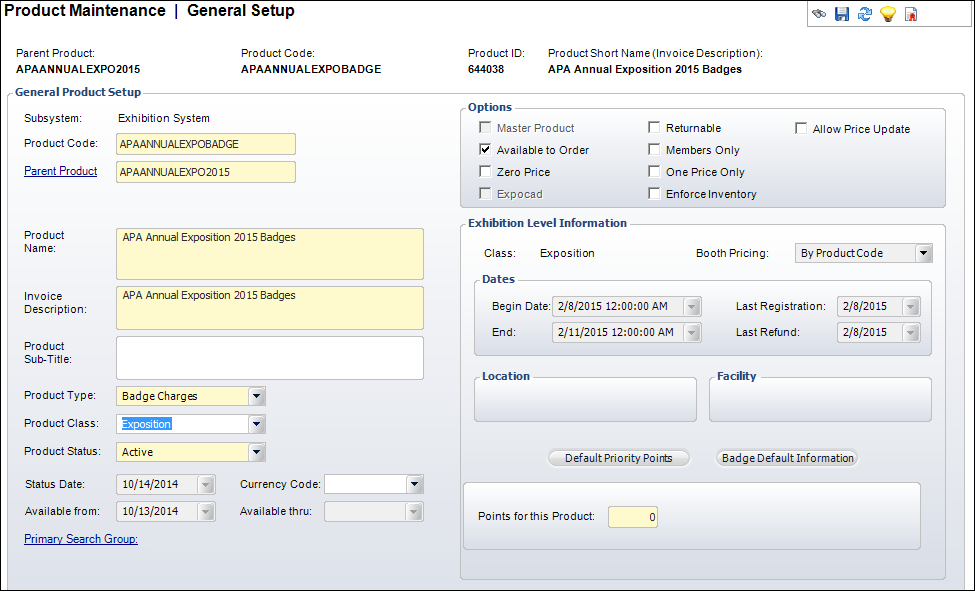The image size is (975, 591).
Task: Click the binoculars search icon
Action: click(819, 14)
